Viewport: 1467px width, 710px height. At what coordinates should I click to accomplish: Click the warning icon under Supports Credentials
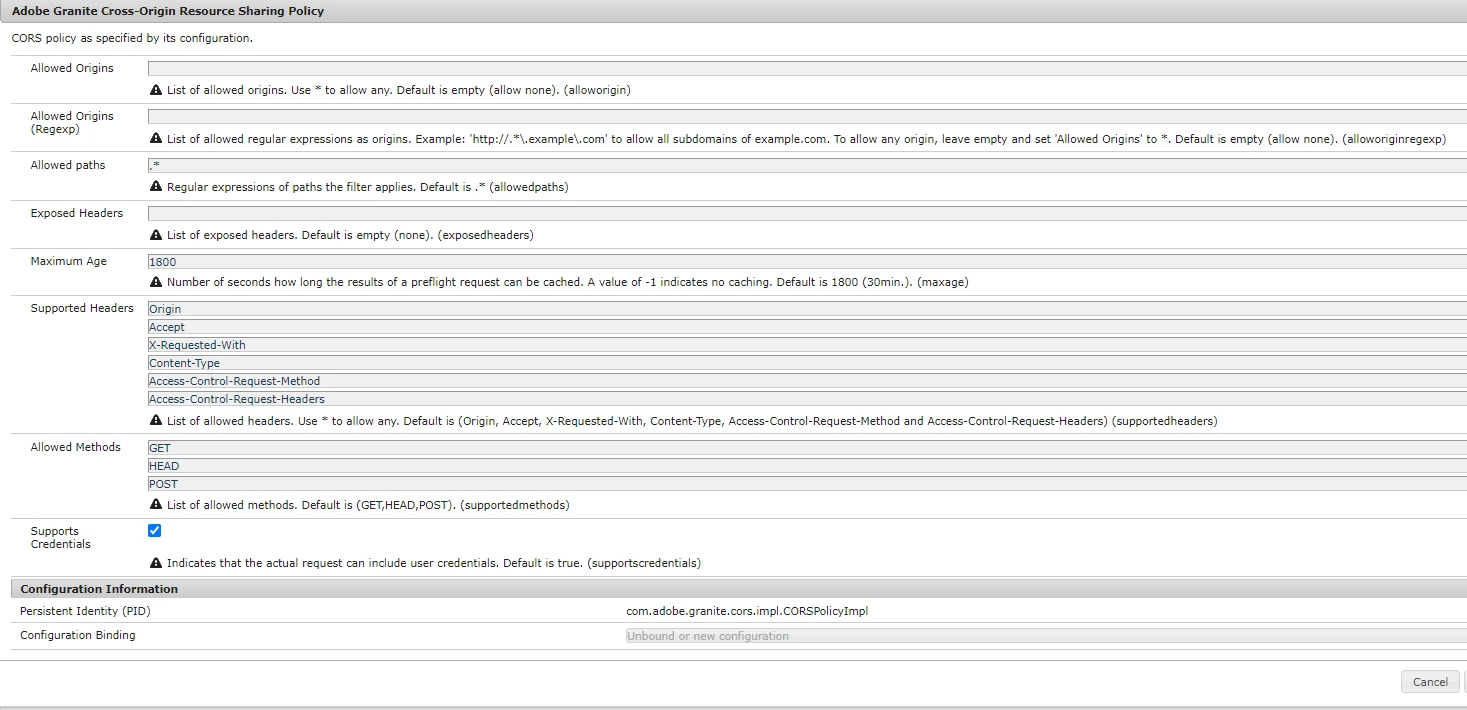click(156, 563)
